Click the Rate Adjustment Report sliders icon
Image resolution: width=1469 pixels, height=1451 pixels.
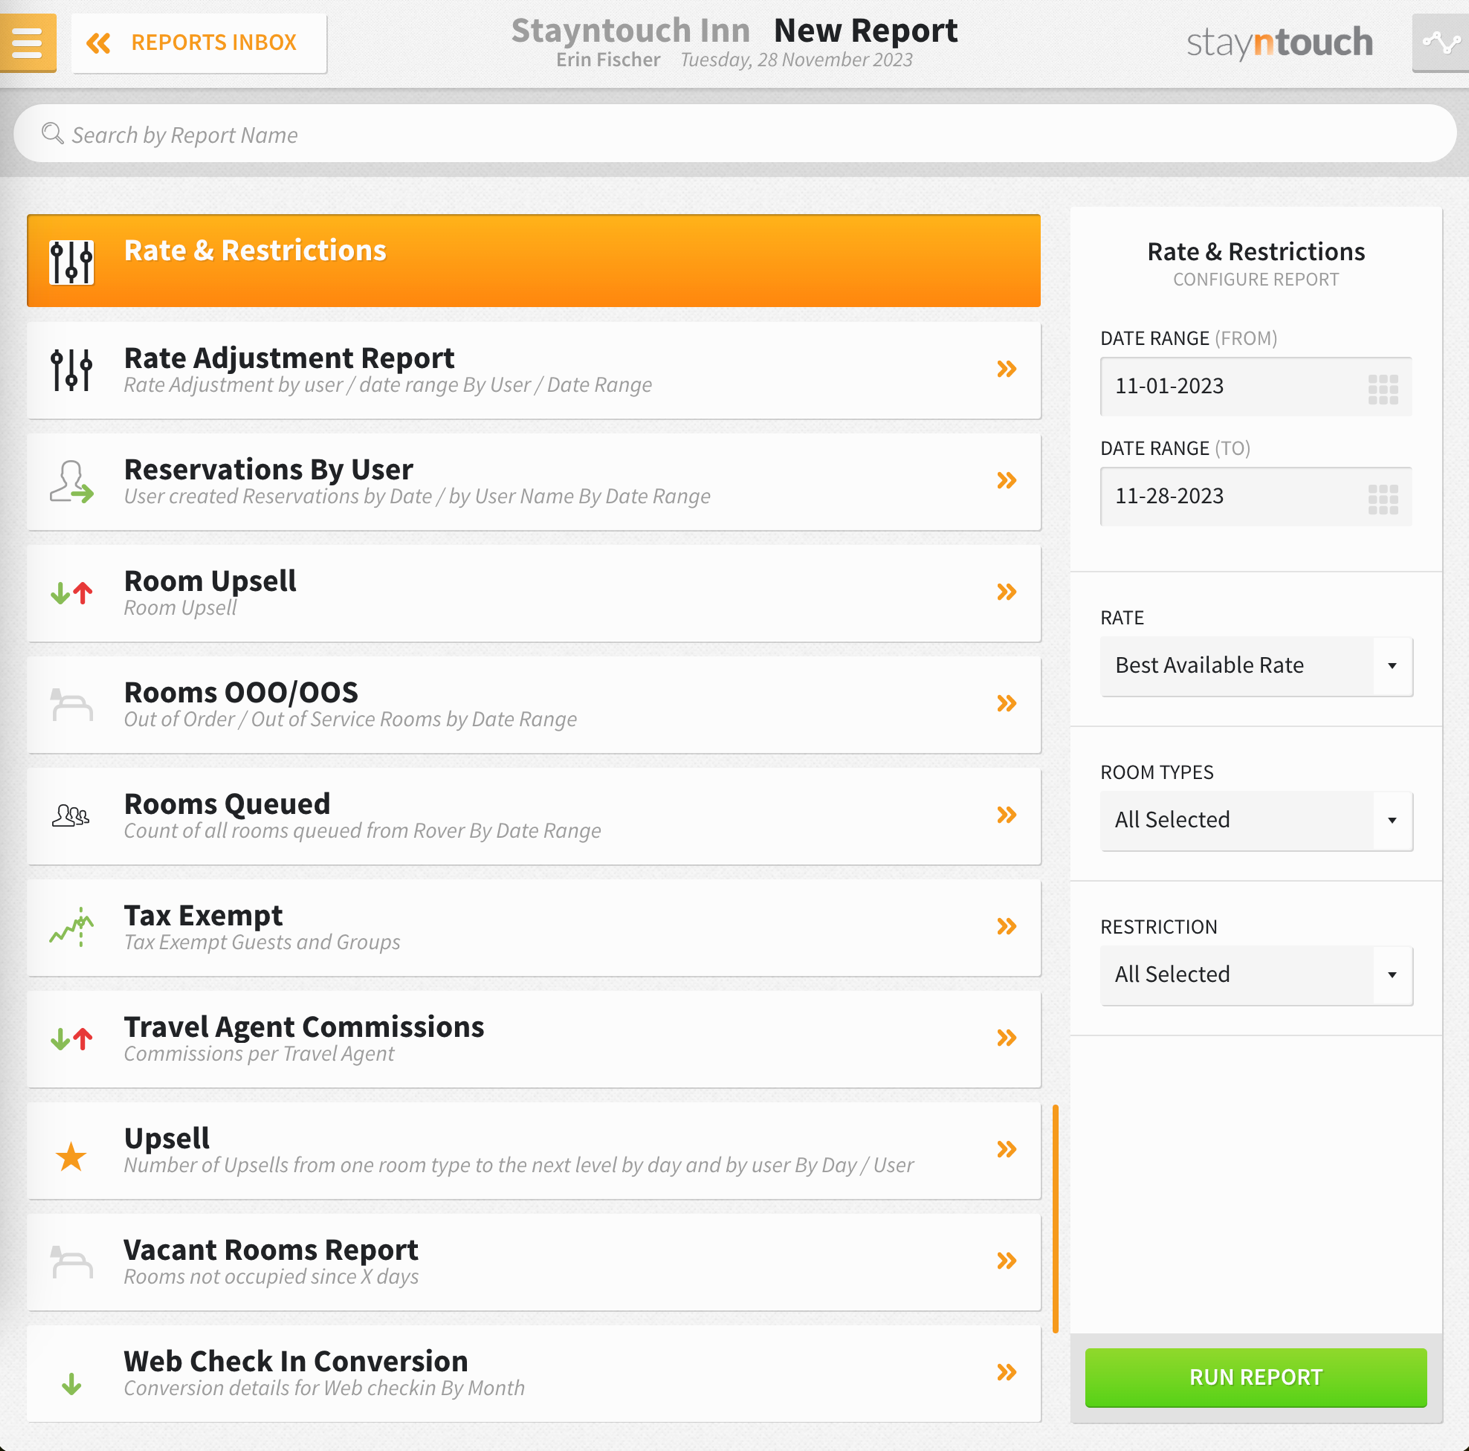coord(72,370)
